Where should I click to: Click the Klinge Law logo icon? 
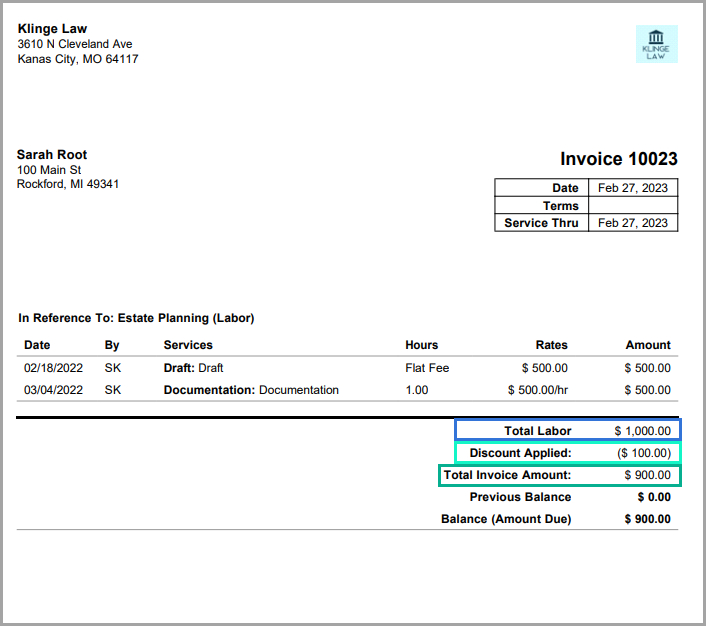click(x=656, y=43)
